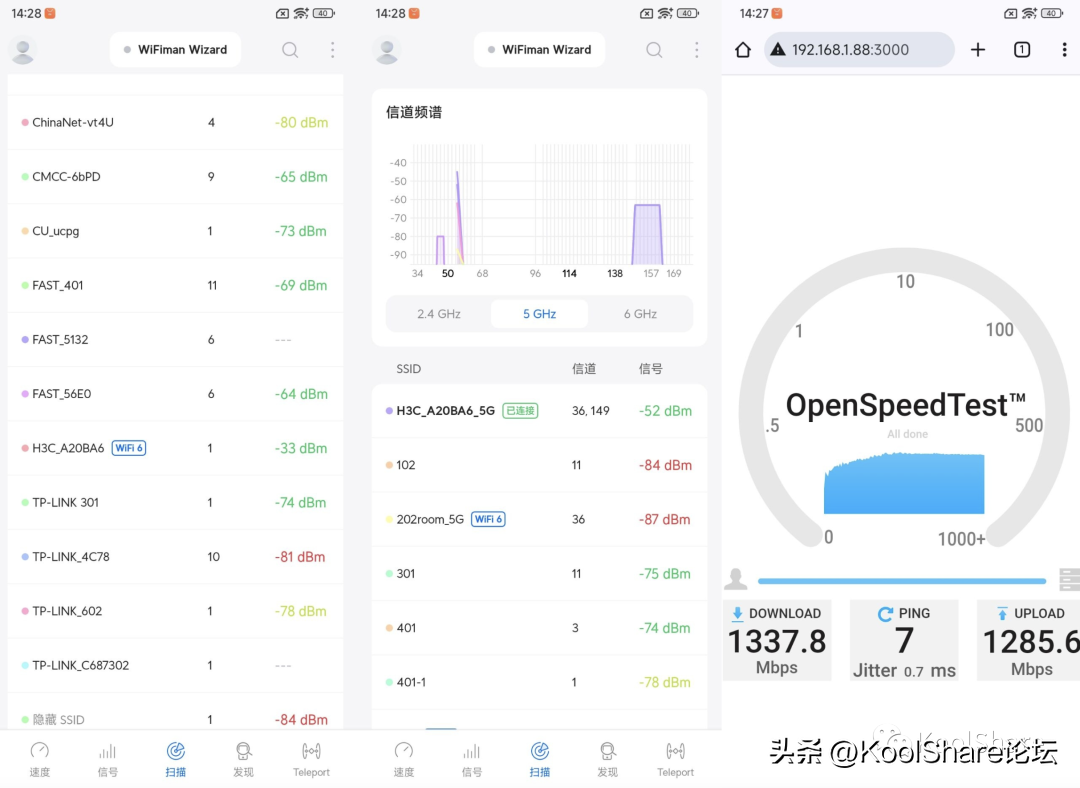This screenshot has width=1080, height=788.
Task: Tap WiFi 6 badge beside H3C_A20BA6
Action: coord(129,448)
